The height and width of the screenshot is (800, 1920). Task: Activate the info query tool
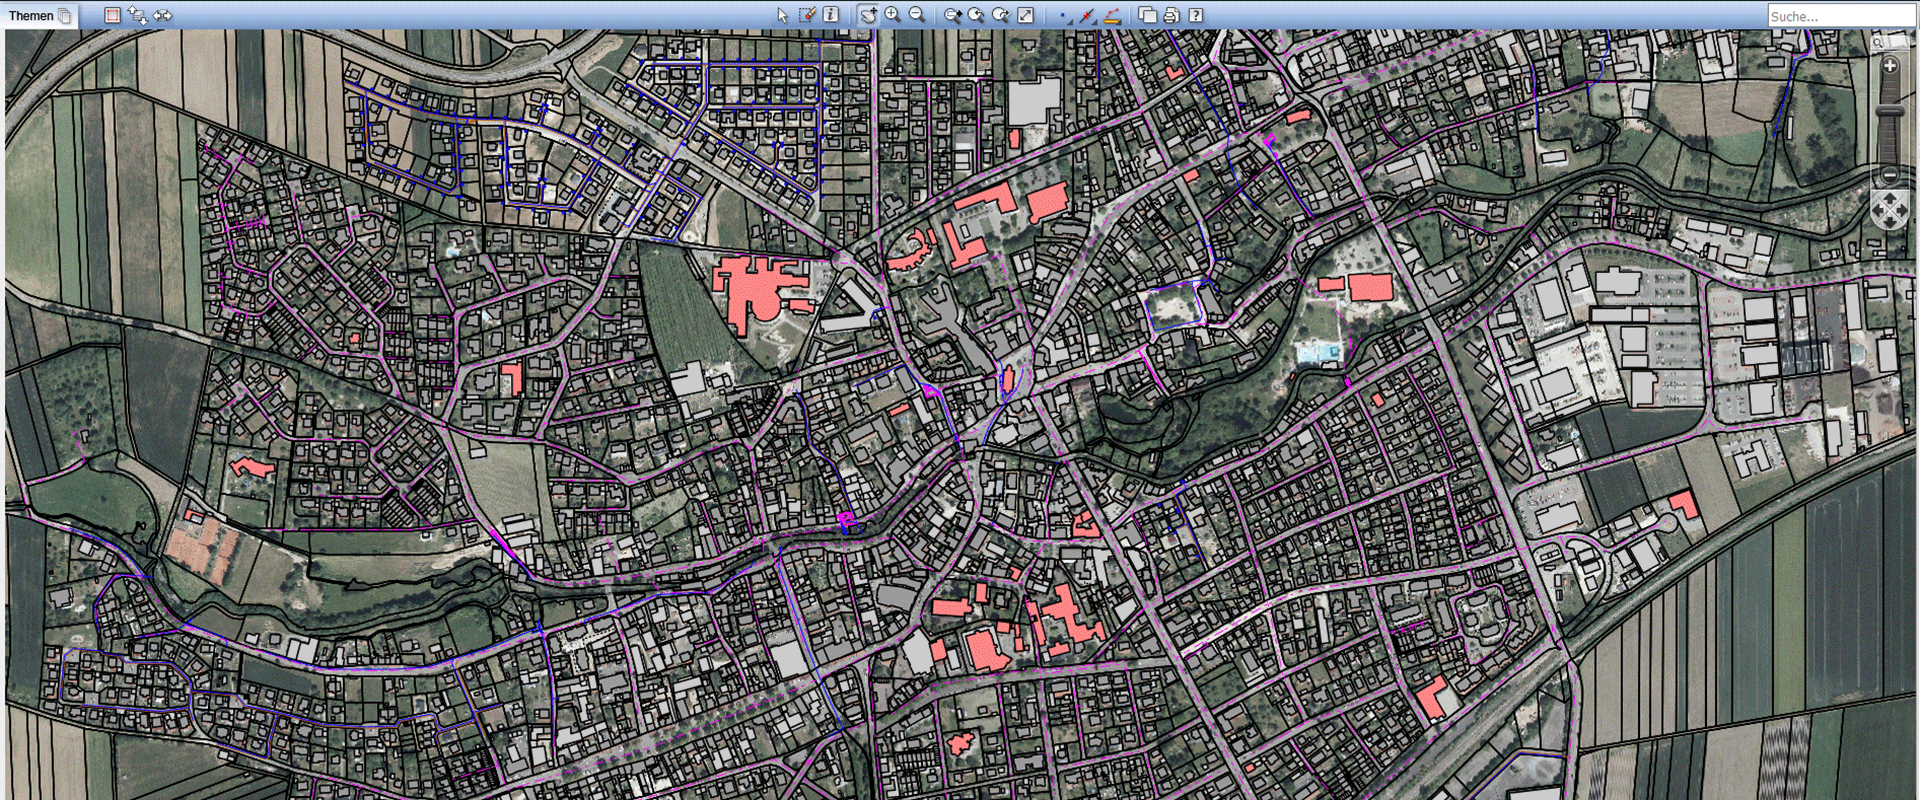(x=831, y=15)
